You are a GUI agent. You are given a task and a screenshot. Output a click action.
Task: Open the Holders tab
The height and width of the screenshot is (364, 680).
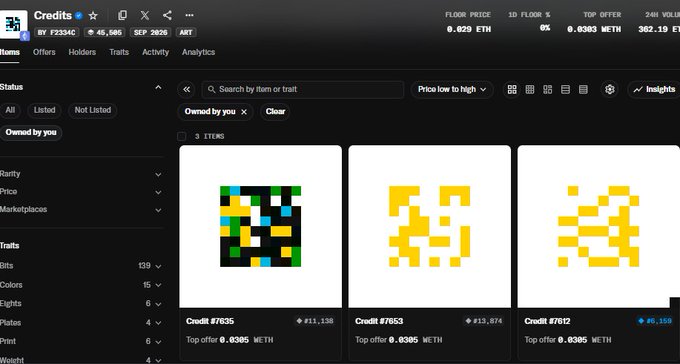pos(82,52)
